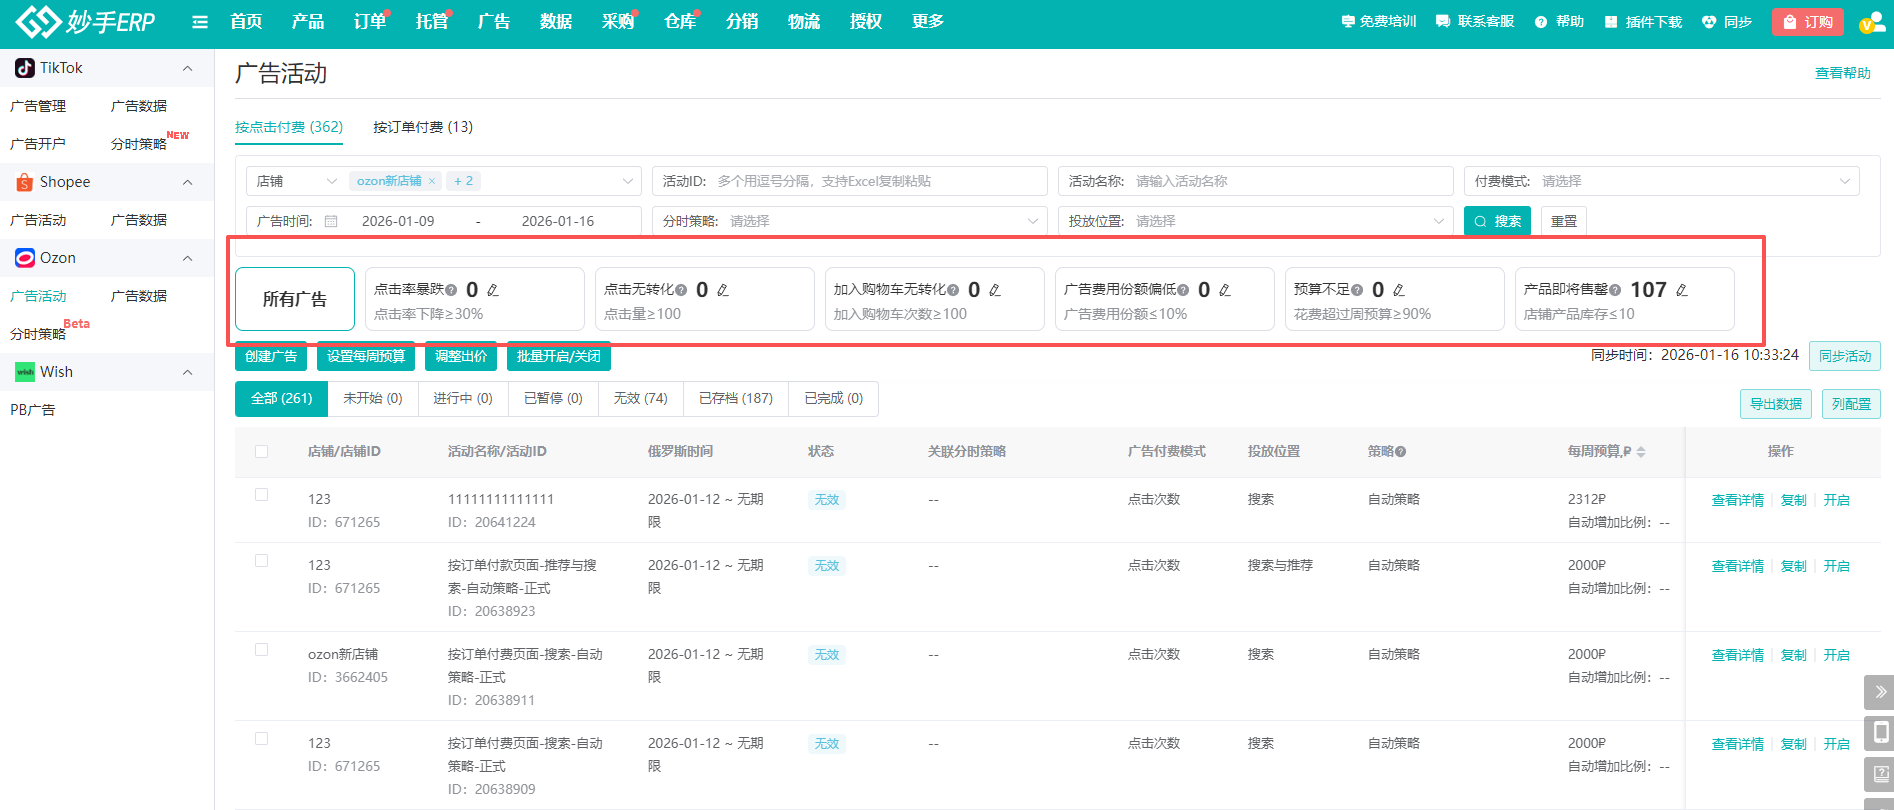Open the 分时策略 filter dropdown
Viewport: 1894px width, 810px height.
coord(849,221)
